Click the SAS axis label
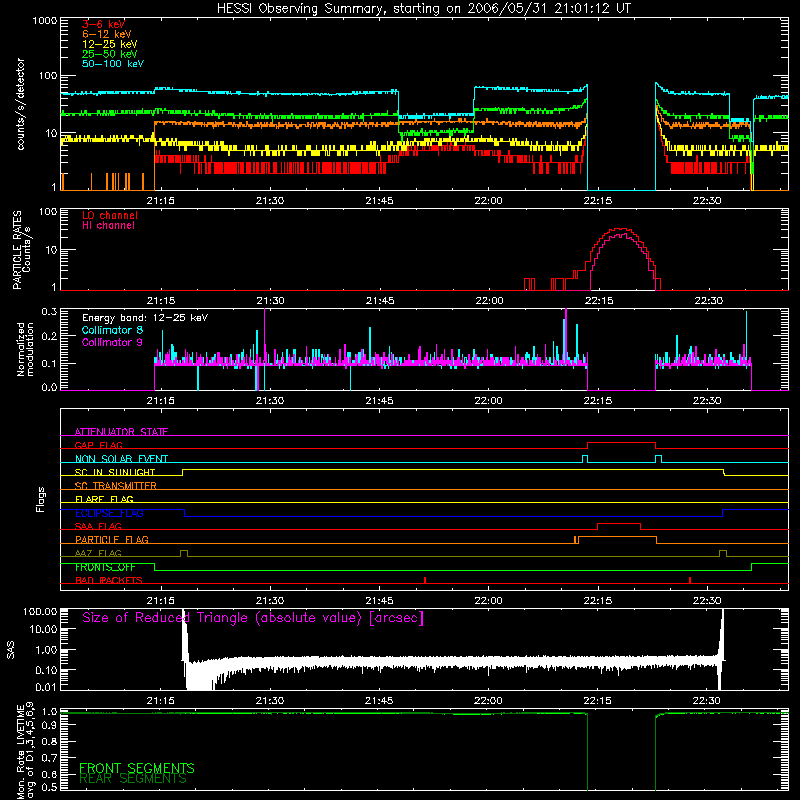The image size is (800, 800). [10, 649]
